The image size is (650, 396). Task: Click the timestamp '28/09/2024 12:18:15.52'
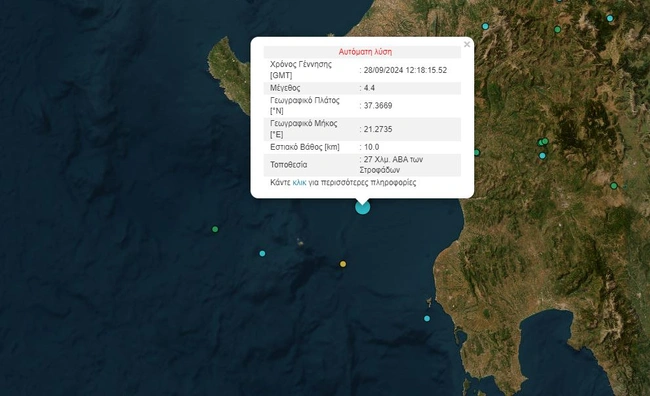pos(405,70)
